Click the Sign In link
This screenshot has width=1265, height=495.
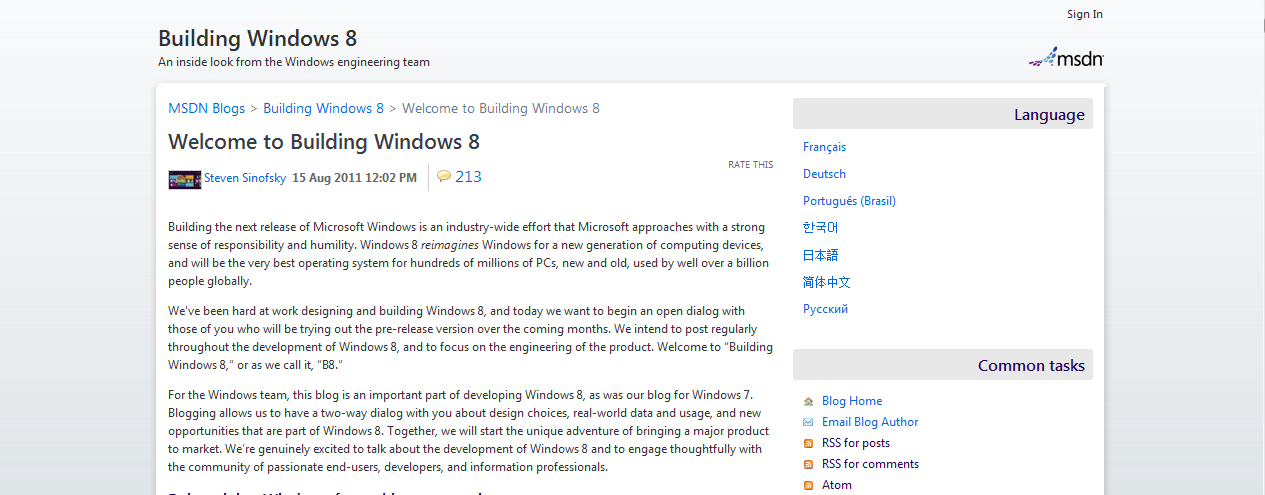pyautogui.click(x=1084, y=14)
